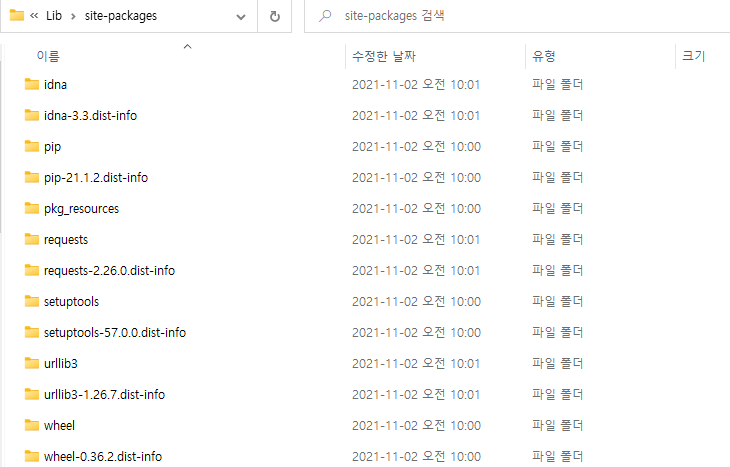
Task: Click the setuptools-57.0.0.dist-info name text
Action: (115, 333)
